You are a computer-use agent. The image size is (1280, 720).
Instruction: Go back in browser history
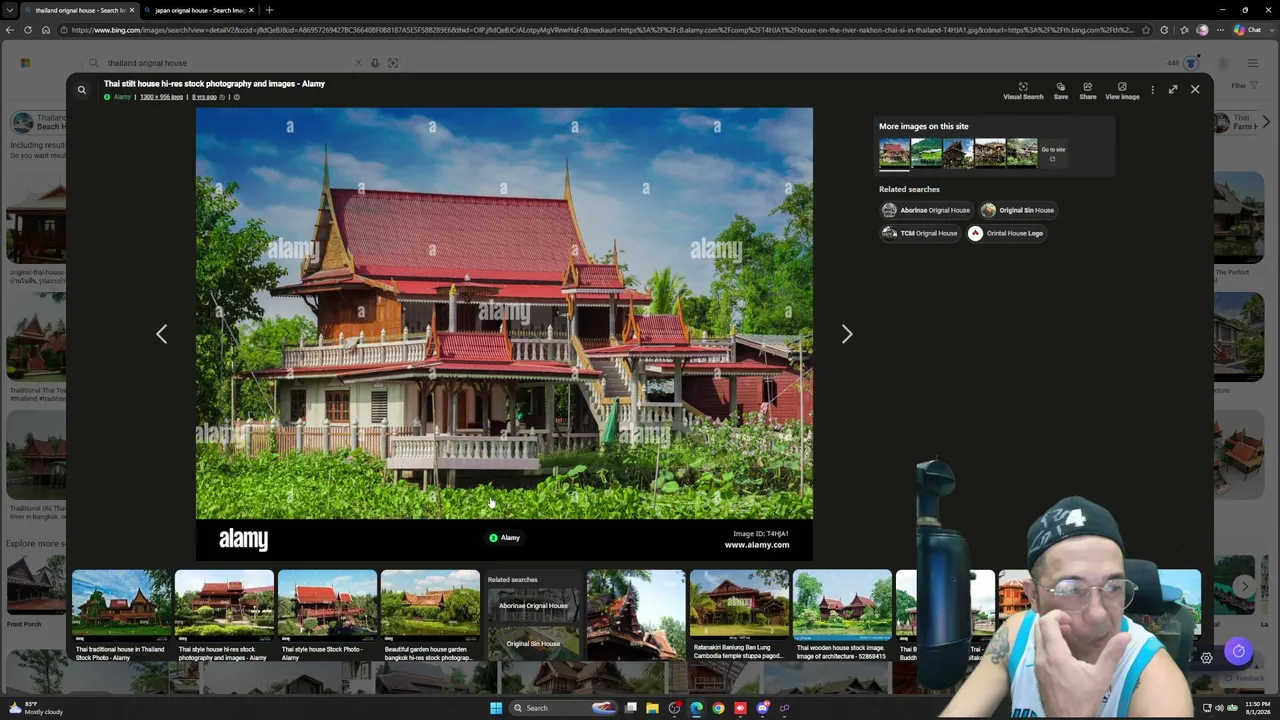point(9,30)
